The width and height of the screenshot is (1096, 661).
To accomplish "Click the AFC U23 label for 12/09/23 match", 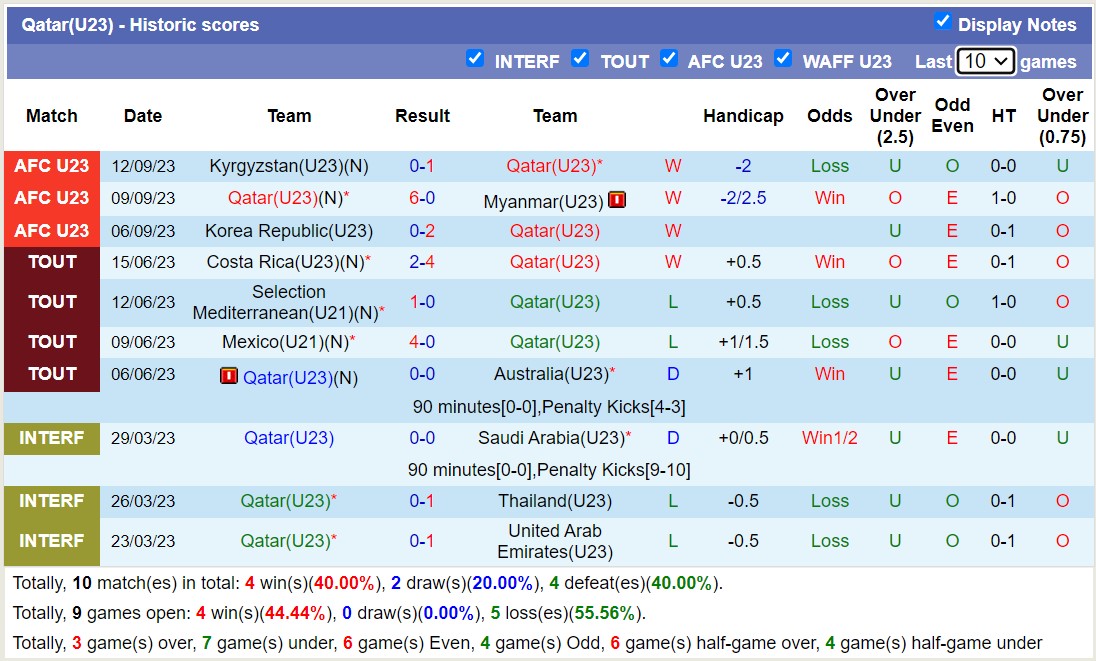I will 52,166.
